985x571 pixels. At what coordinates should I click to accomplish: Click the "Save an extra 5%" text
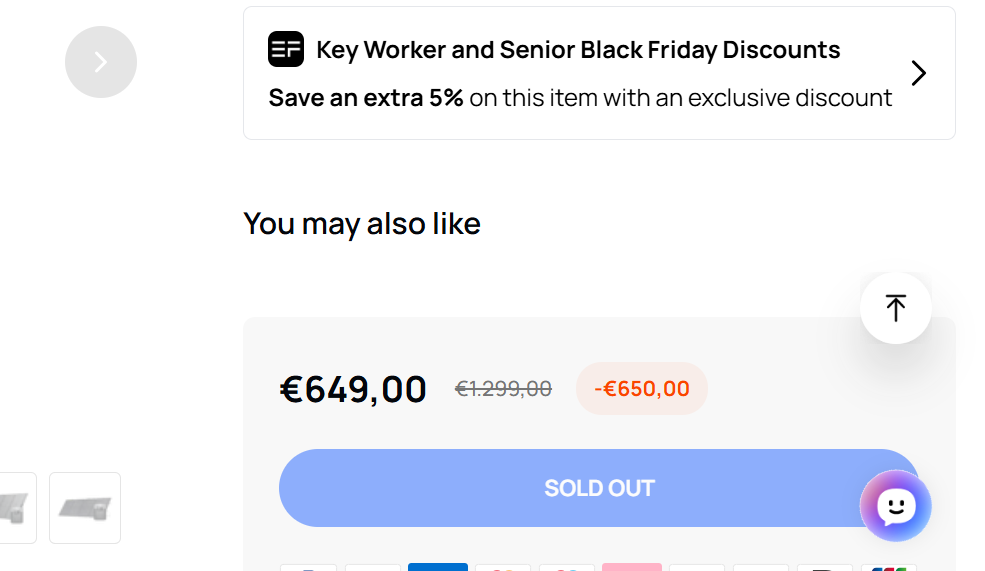(x=366, y=98)
